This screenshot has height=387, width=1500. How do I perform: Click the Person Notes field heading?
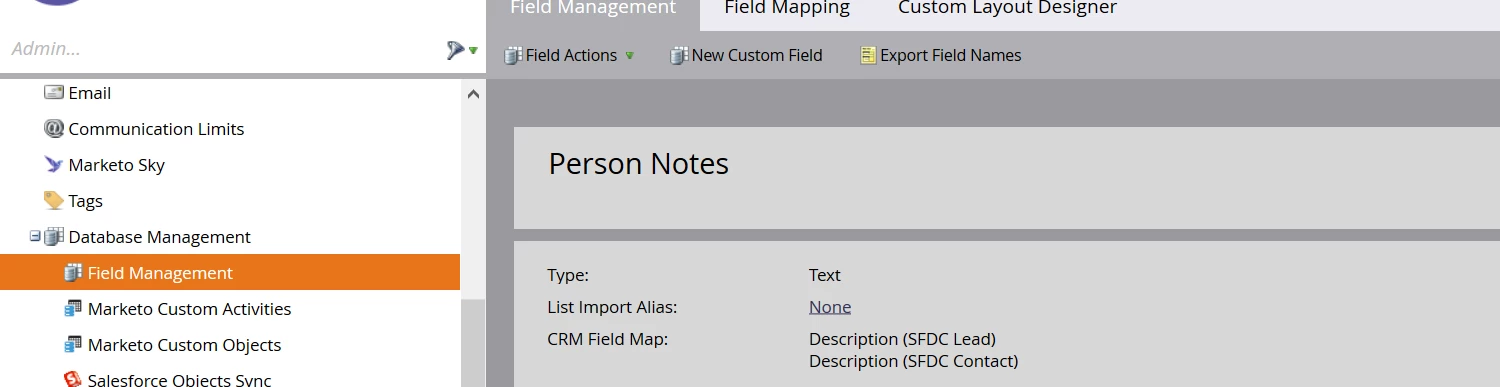point(639,164)
